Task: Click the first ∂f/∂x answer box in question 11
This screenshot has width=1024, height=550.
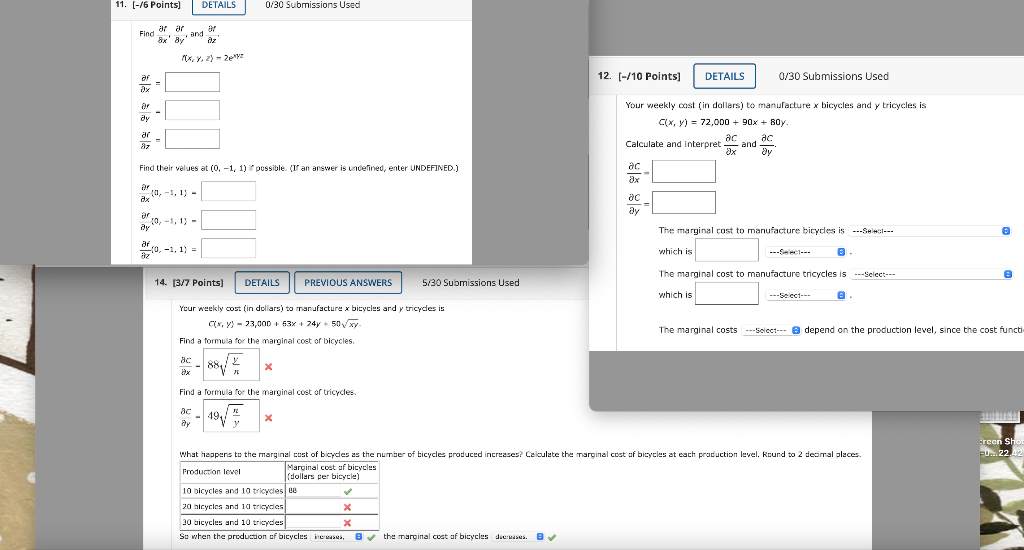Action: [x=193, y=82]
